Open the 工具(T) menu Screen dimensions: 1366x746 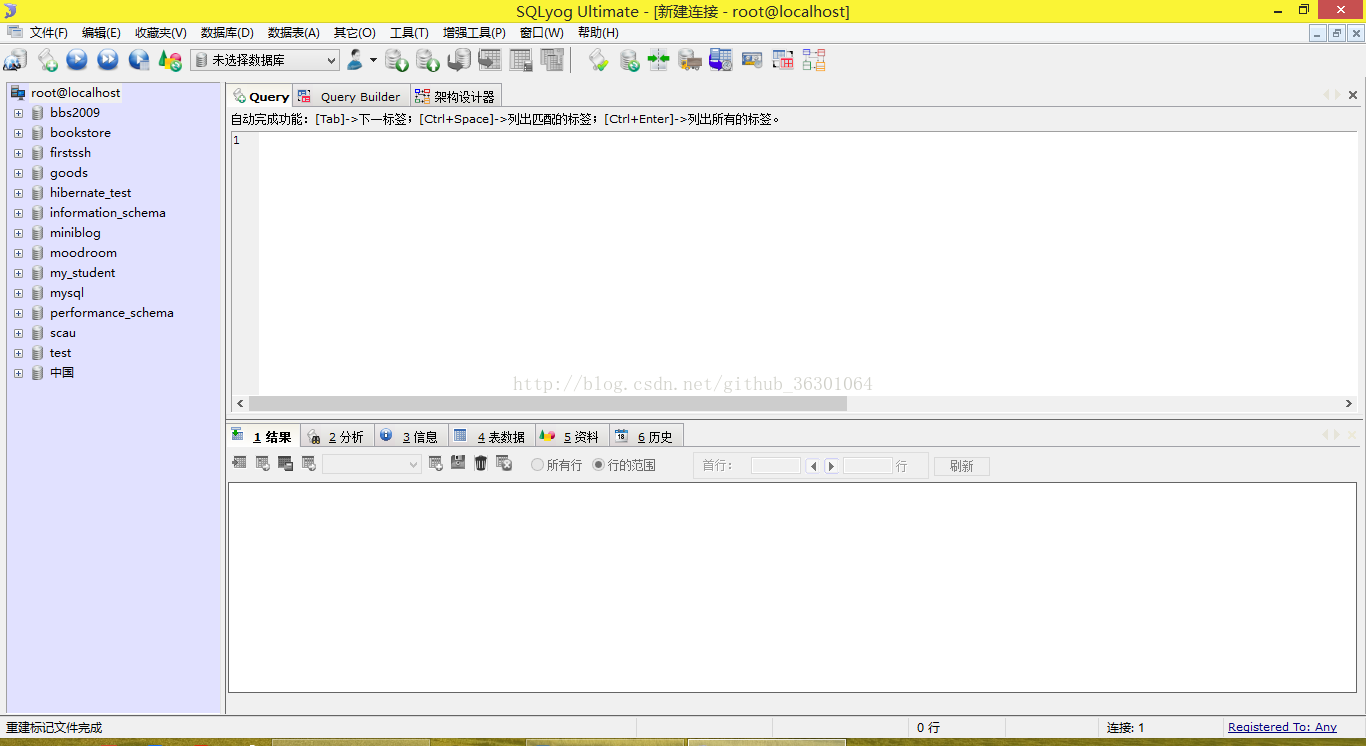(409, 33)
